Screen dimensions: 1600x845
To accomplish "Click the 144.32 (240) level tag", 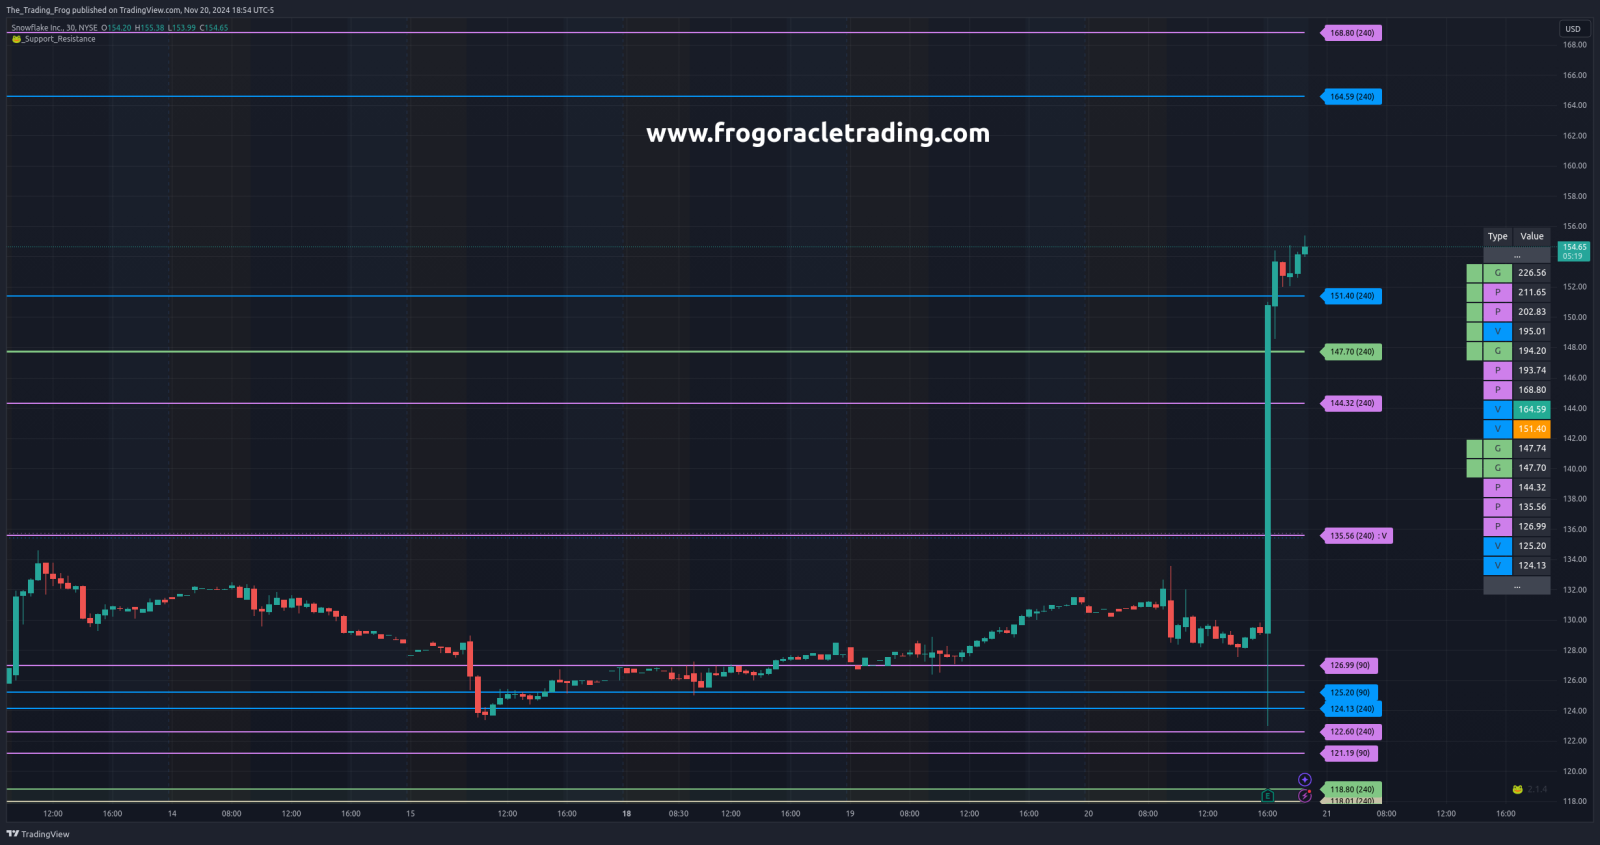I will (x=1351, y=403).
